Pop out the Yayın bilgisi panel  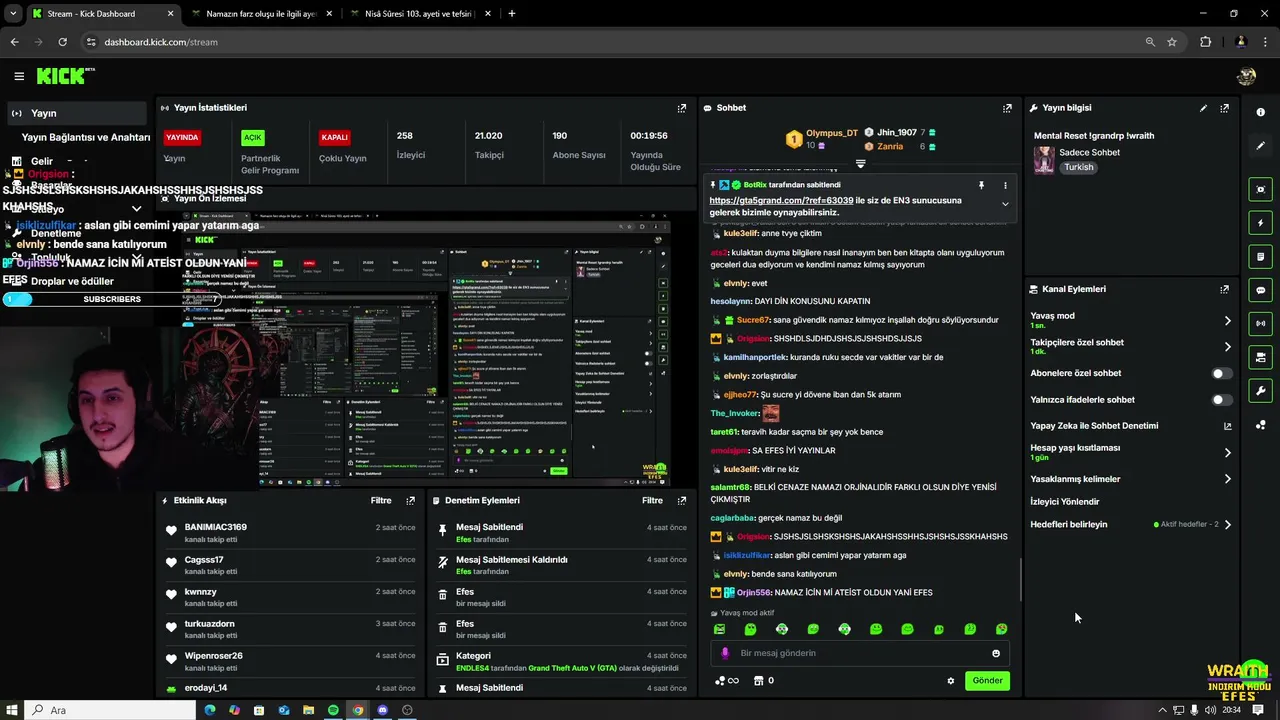(x=1224, y=108)
